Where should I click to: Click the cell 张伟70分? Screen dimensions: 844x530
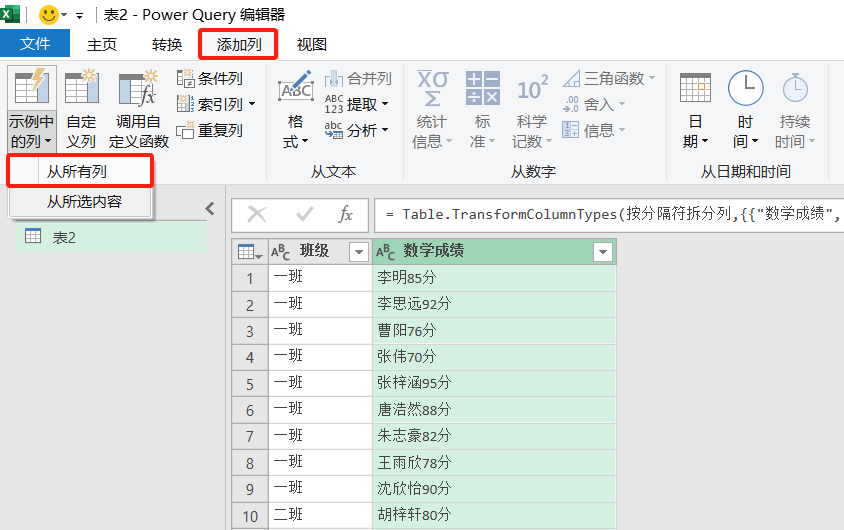[x=494, y=357]
